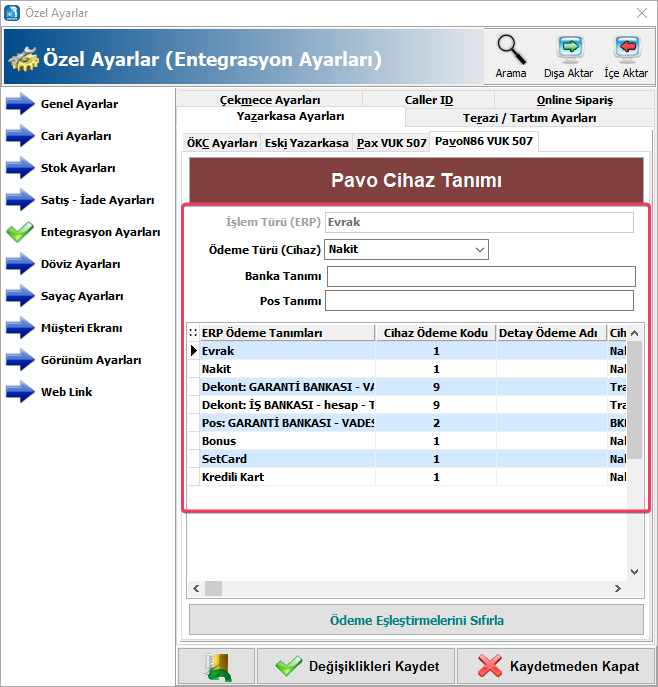This screenshot has width=658, height=687.
Task: Open Stok Ayarları settings page
Action: pyautogui.click(x=78, y=168)
